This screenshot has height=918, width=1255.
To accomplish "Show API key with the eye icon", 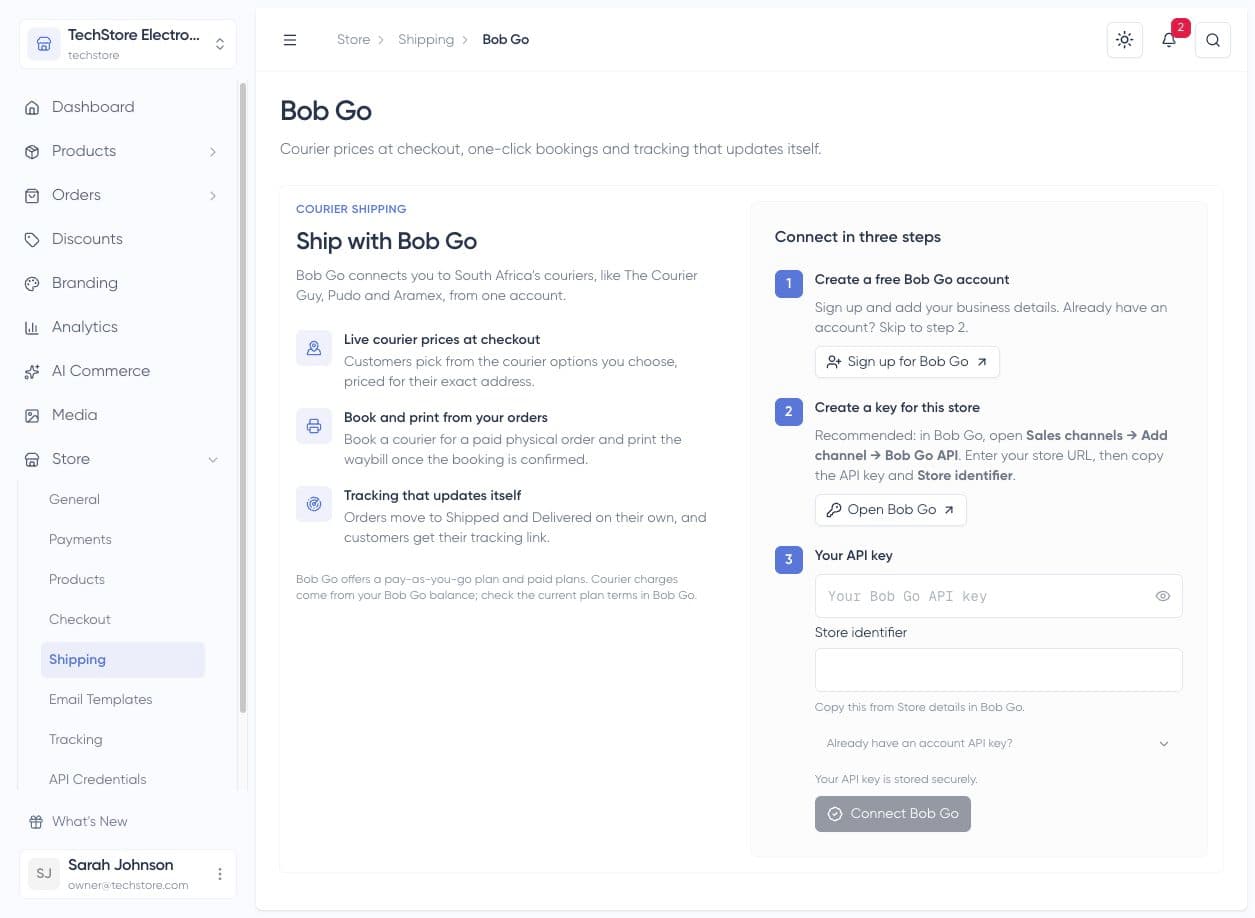I will (x=1163, y=596).
